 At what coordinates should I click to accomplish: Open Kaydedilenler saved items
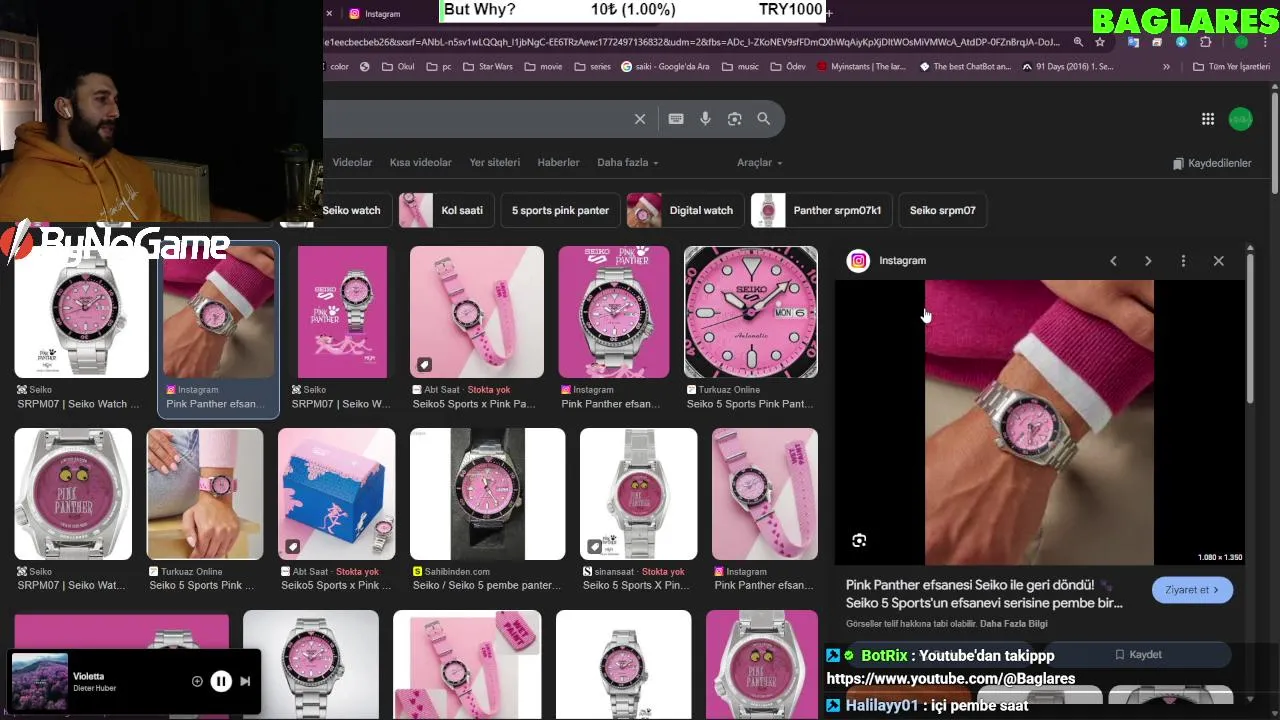click(1212, 163)
